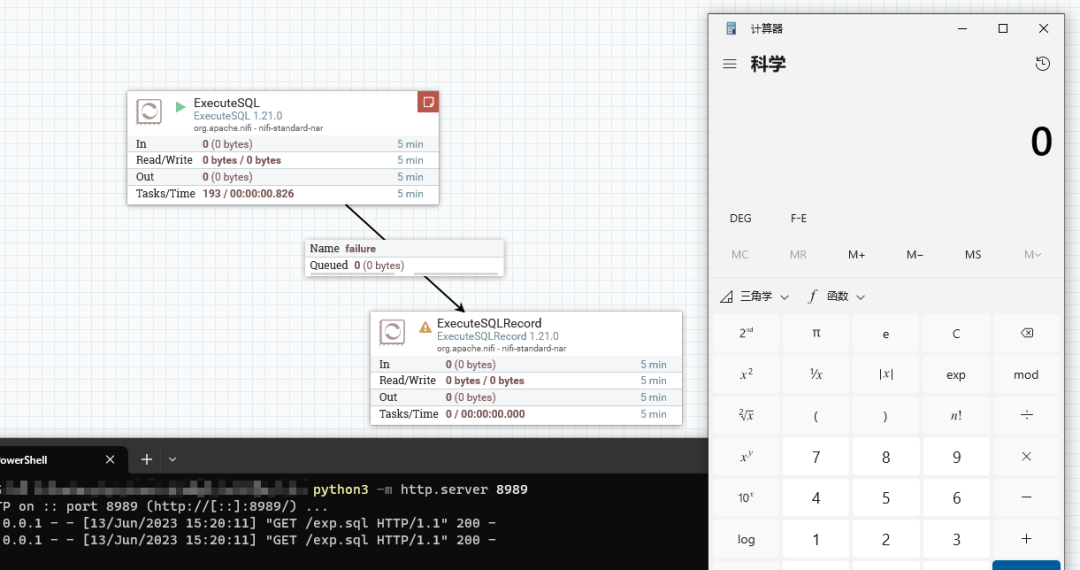This screenshot has width=1080, height=570.
Task: Click the green running indicator on ExecuteSQL
Action: pos(180,107)
